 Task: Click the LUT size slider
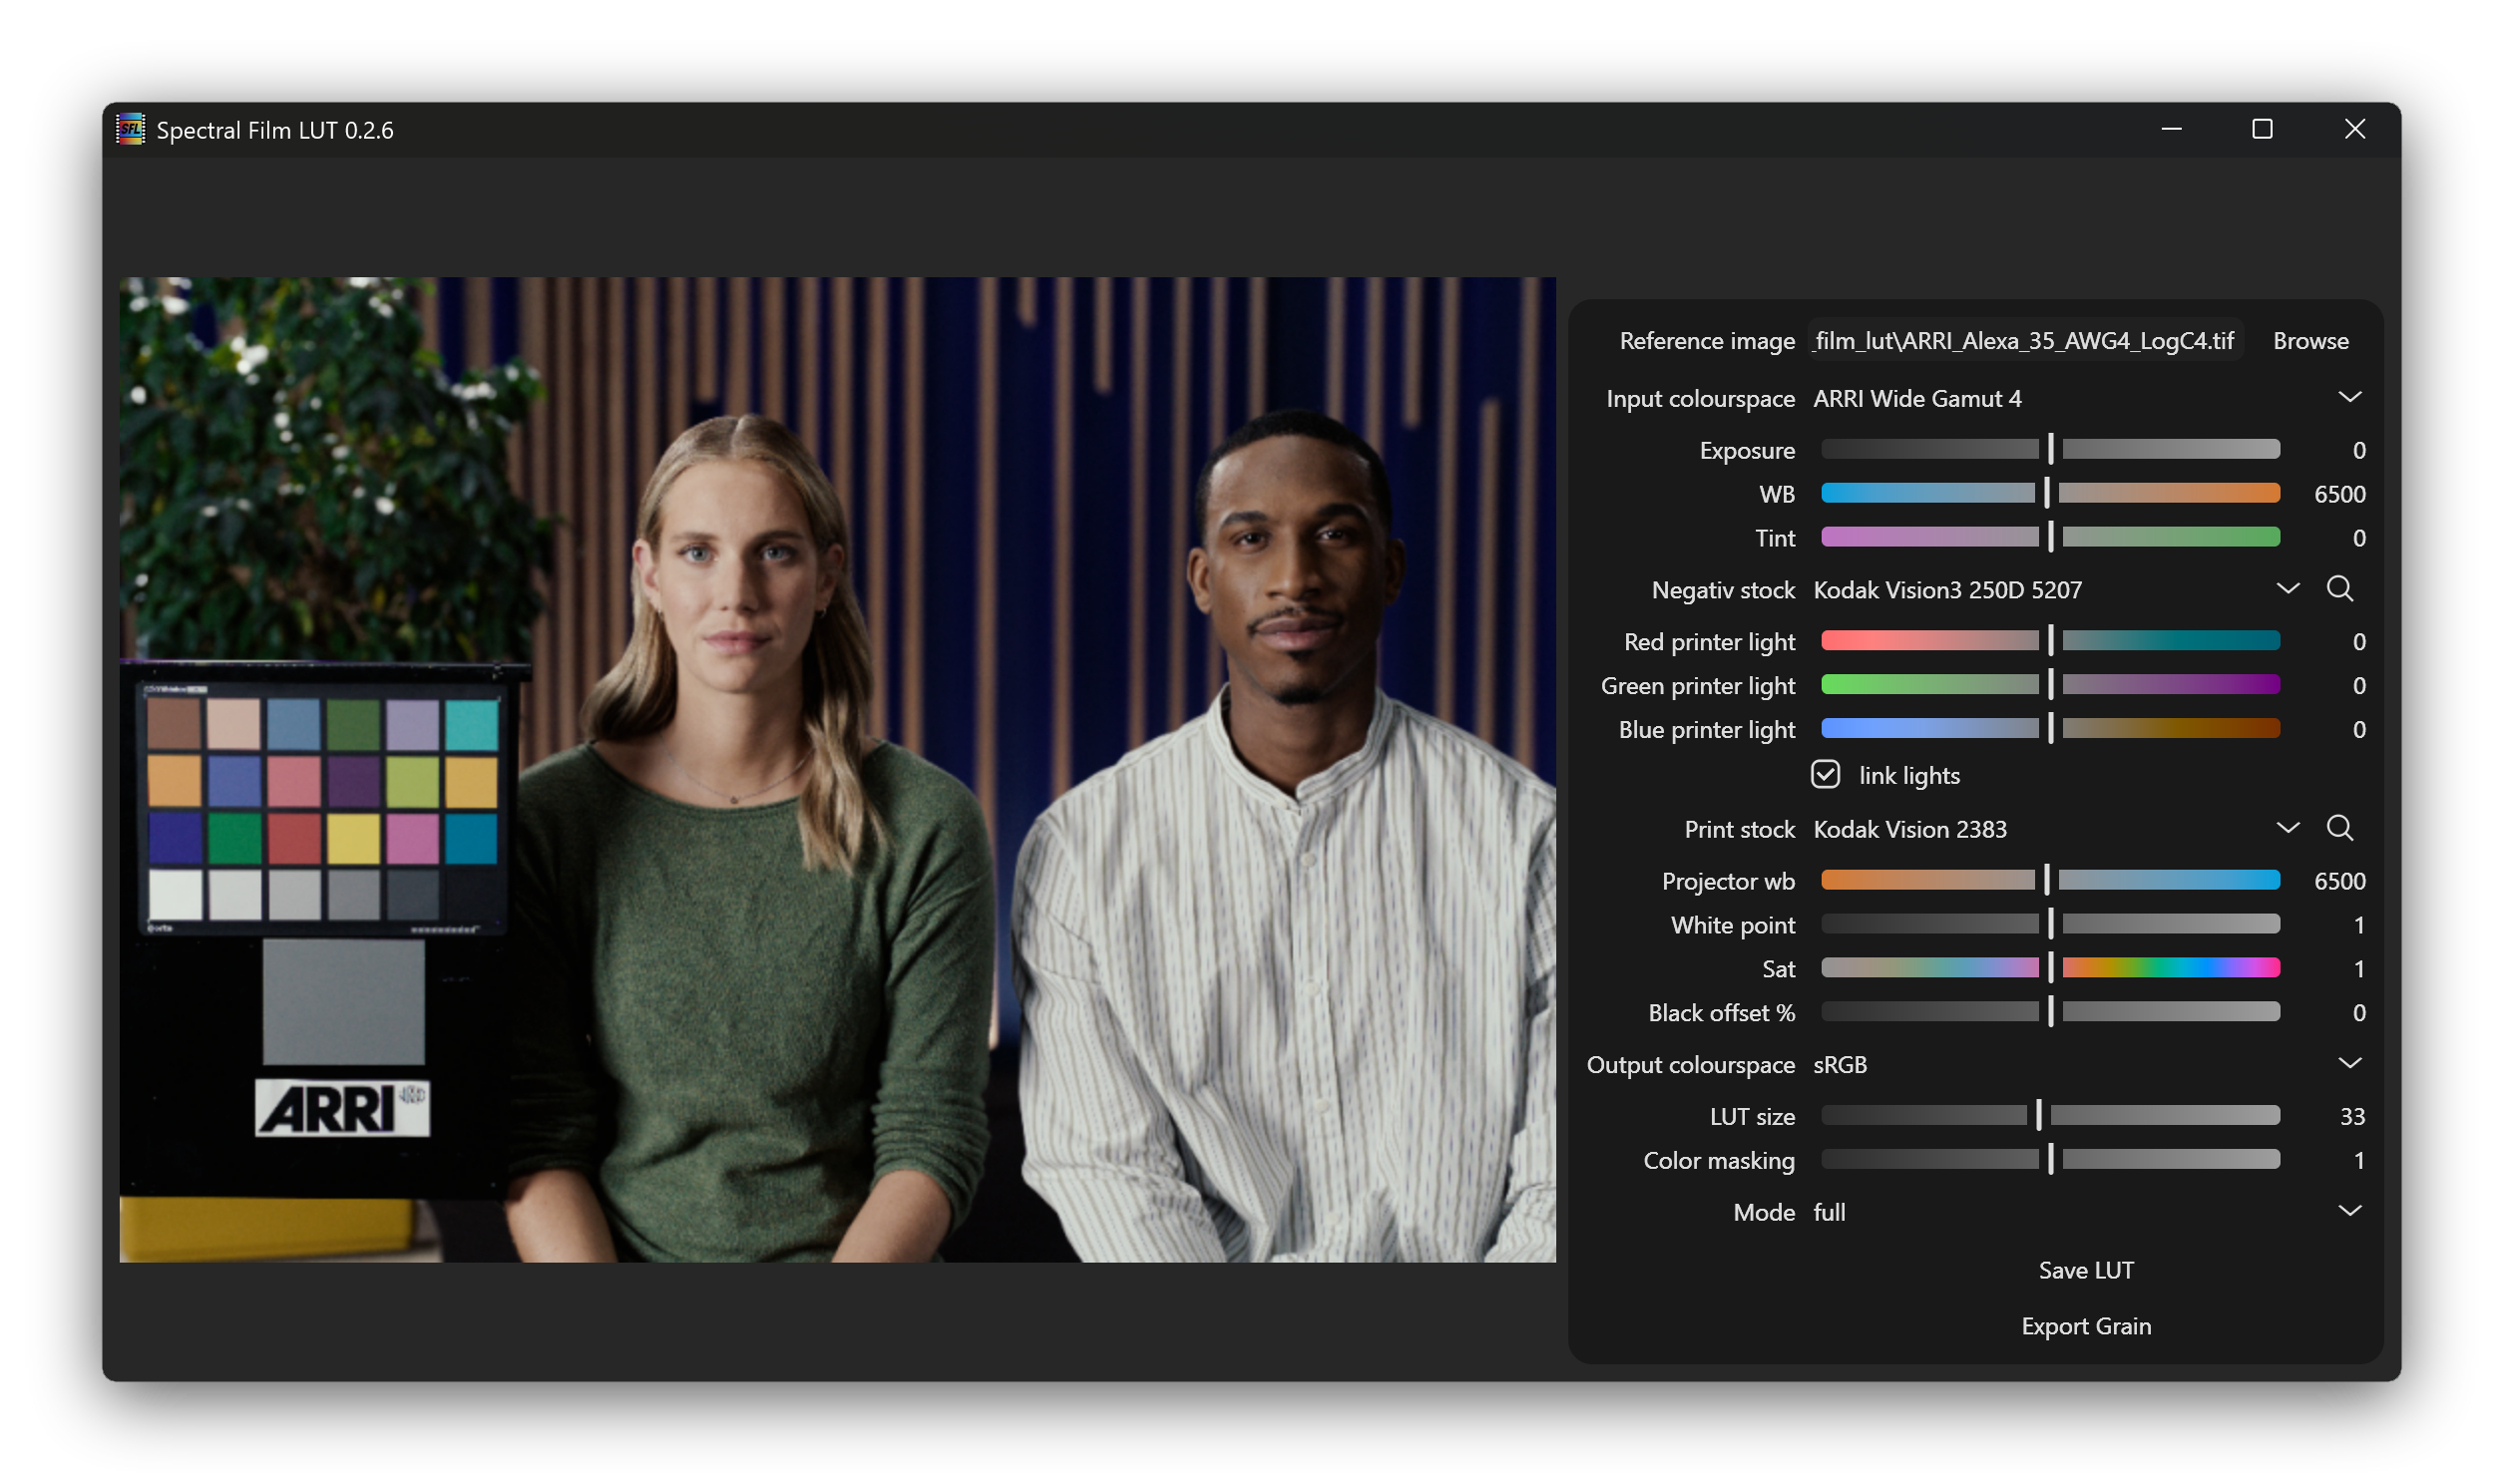pyautogui.click(x=2050, y=1116)
